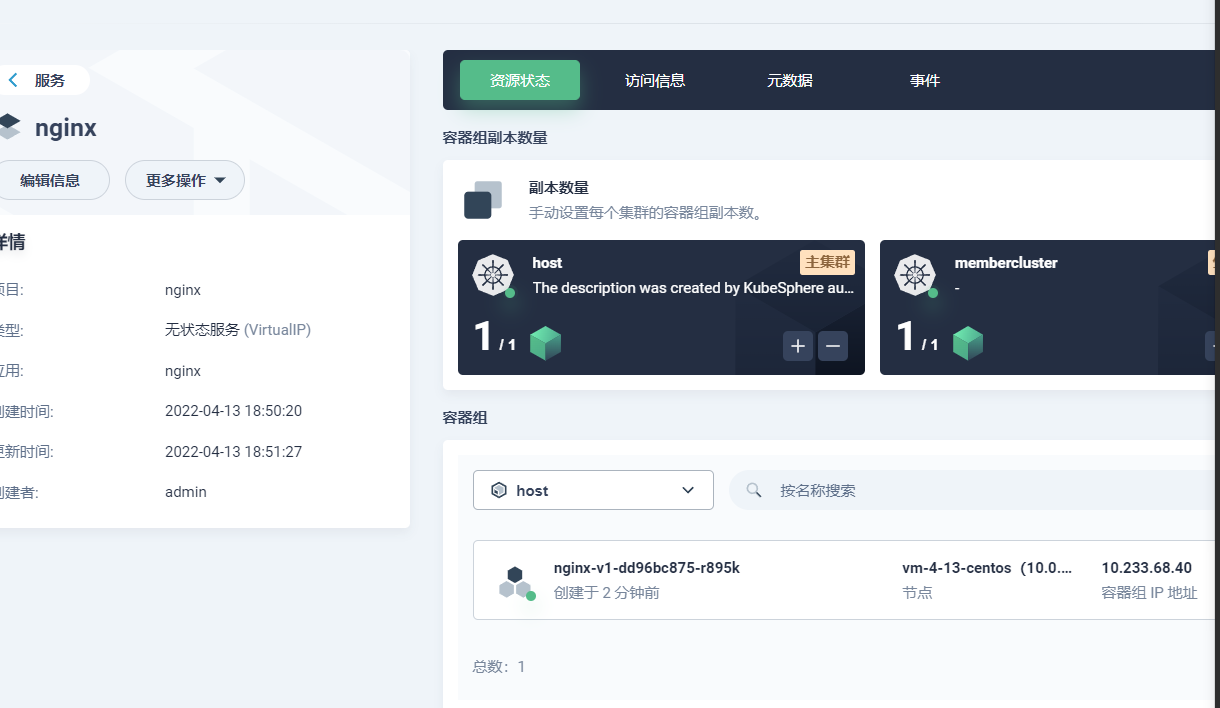Screen dimensions: 1220x708
Task: Click the 容器组 section heading
Action: pyautogui.click(x=465, y=417)
